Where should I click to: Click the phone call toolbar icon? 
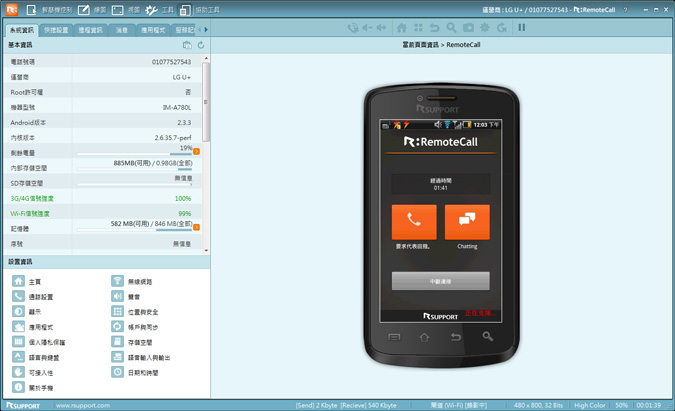353,28
